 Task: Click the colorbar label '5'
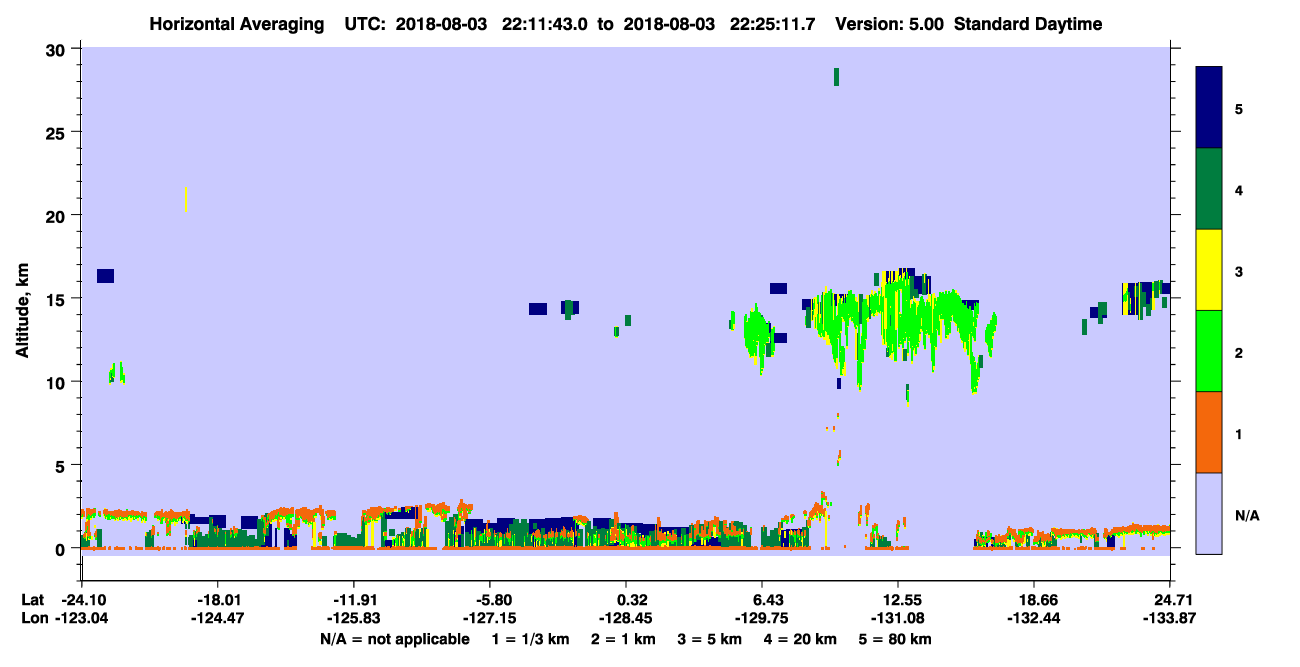(1239, 109)
